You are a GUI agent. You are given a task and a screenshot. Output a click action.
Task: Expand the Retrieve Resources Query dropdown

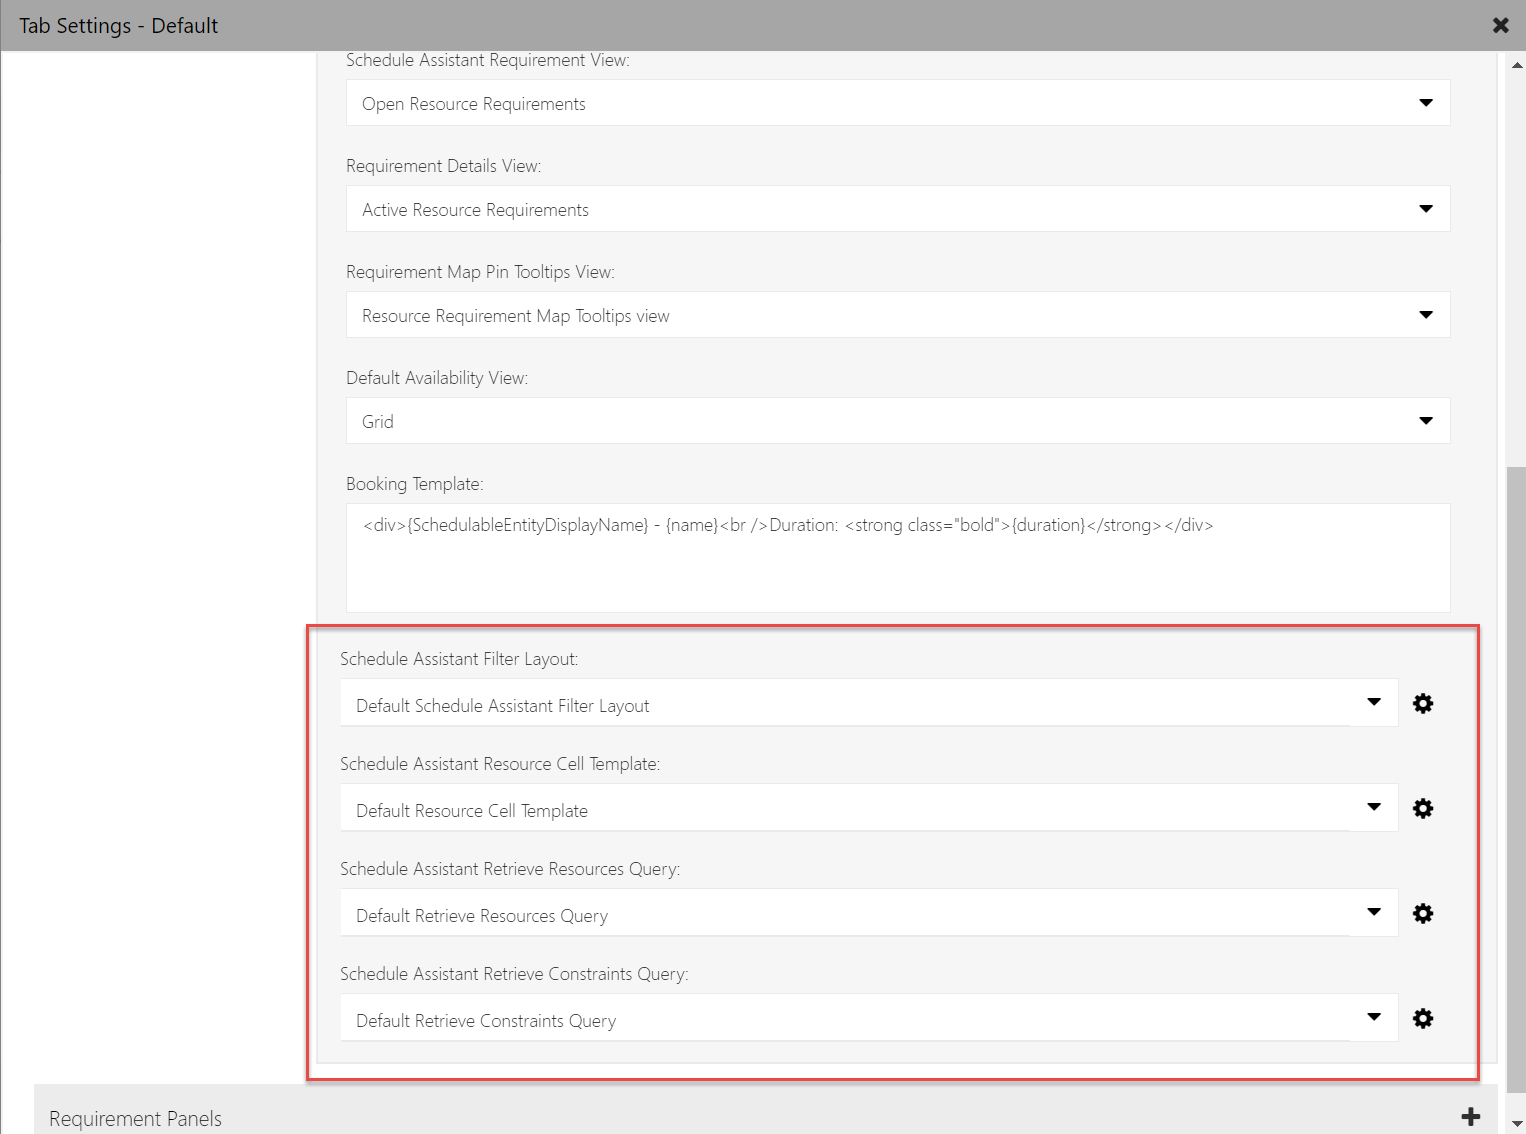1373,912
